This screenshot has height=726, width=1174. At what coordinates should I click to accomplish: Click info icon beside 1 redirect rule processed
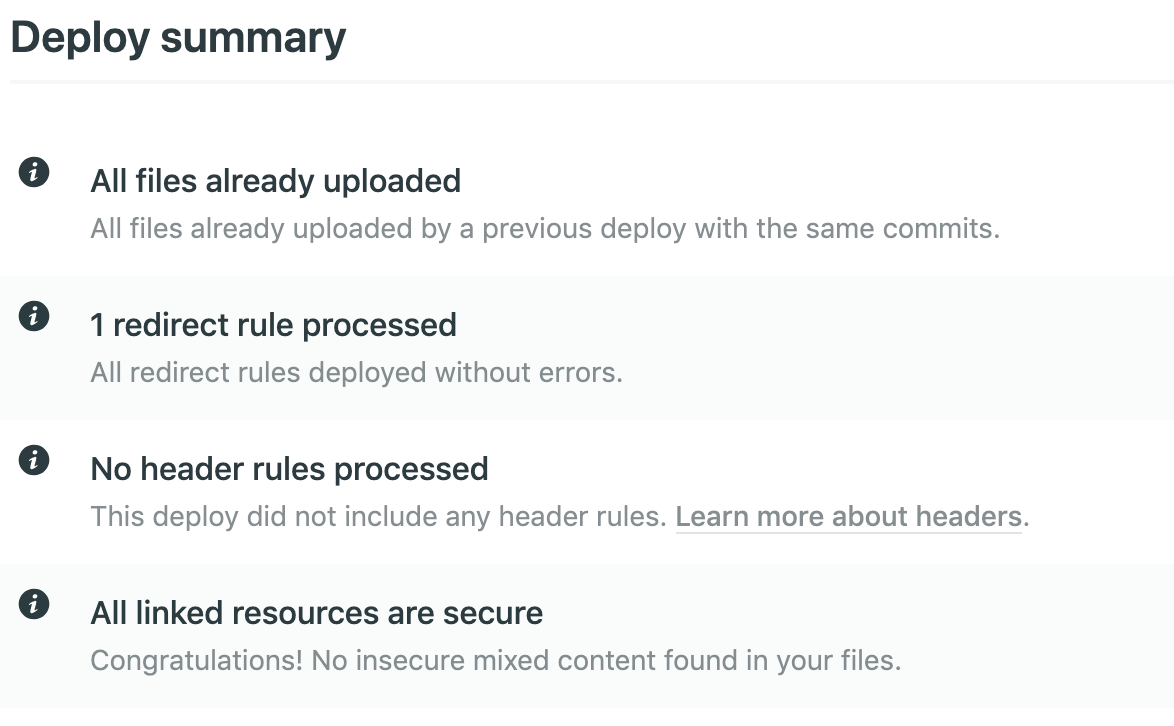click(x=34, y=317)
